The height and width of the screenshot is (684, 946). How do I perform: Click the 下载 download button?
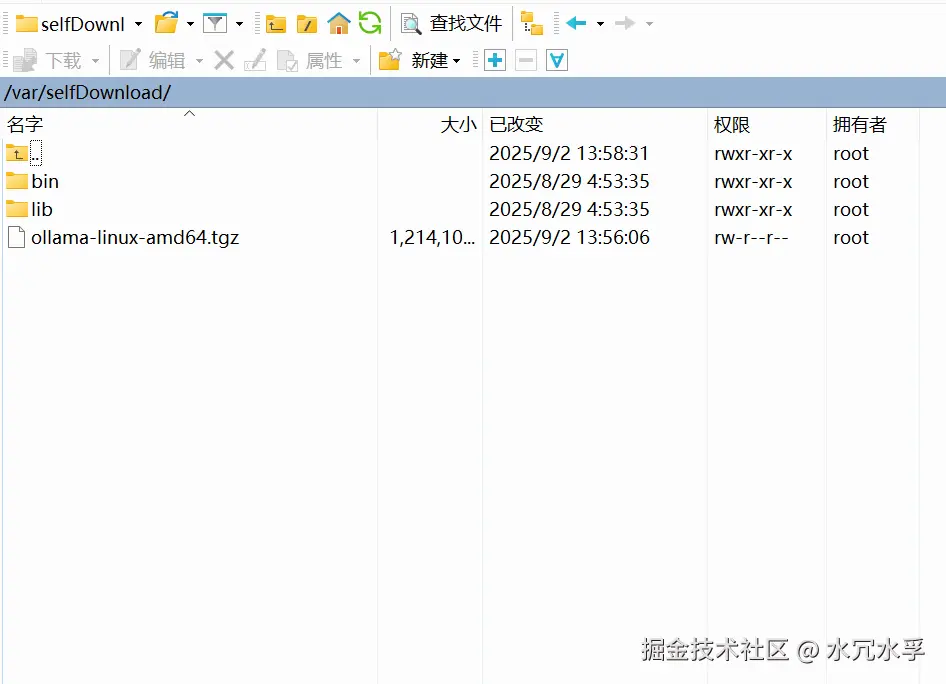pyautogui.click(x=47, y=60)
